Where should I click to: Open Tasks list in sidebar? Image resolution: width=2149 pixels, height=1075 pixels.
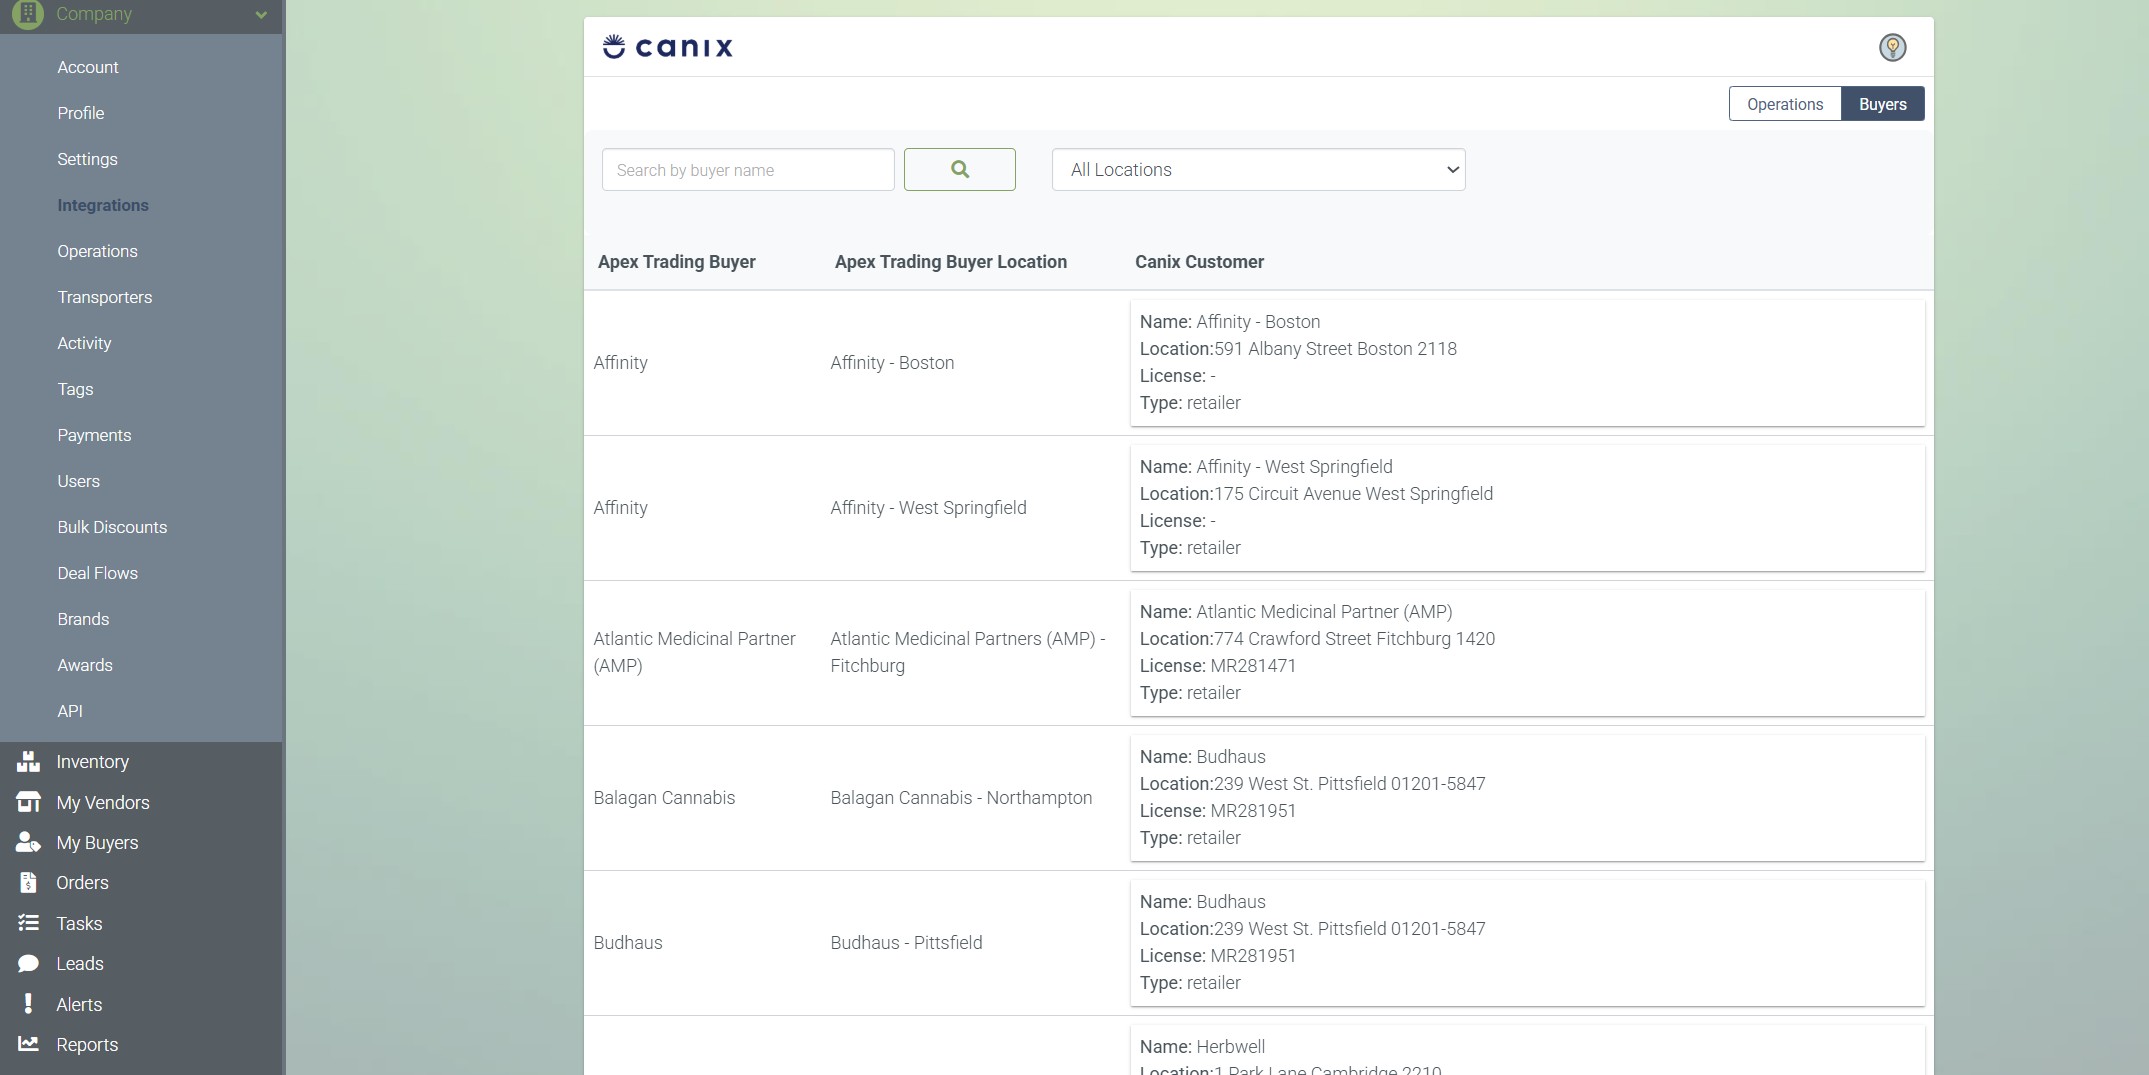coord(79,924)
